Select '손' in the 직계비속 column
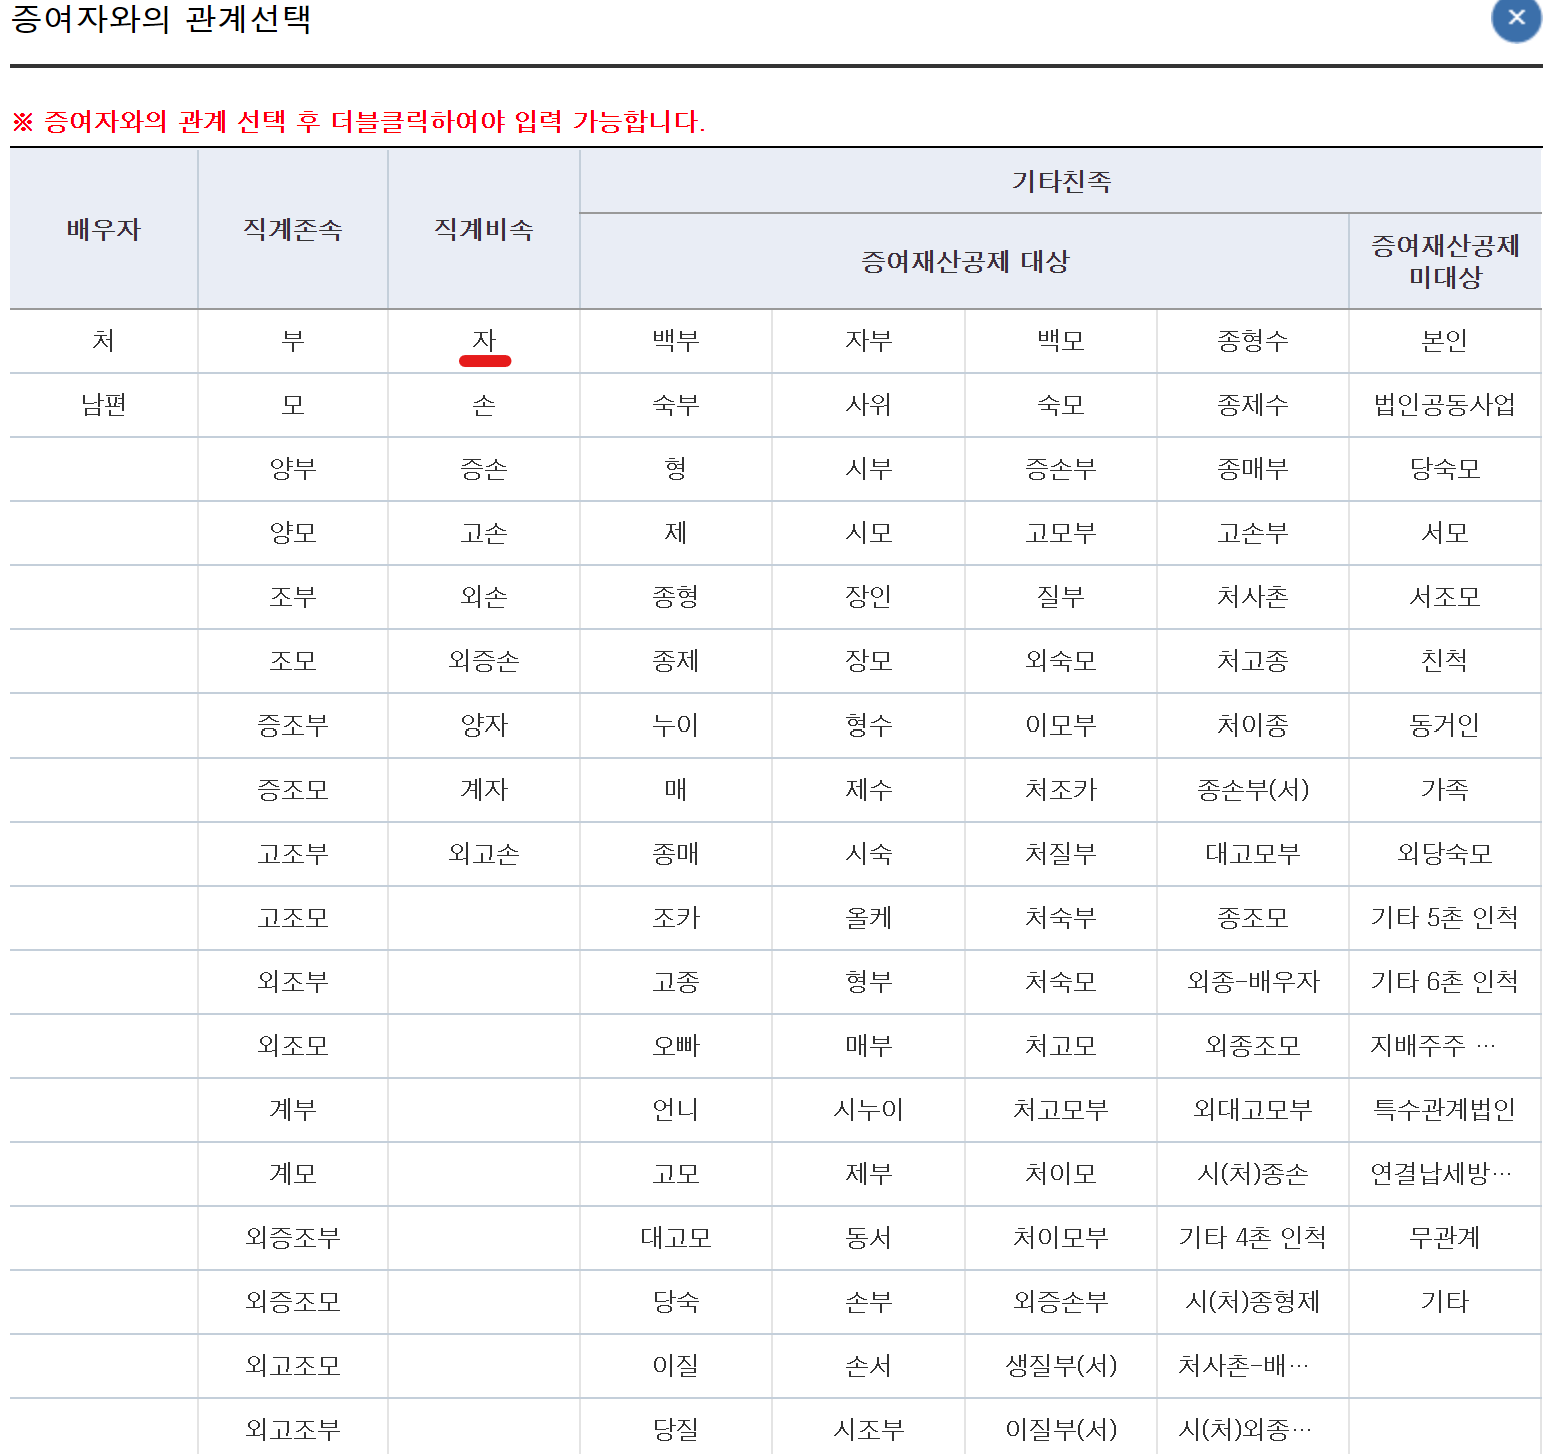The height and width of the screenshot is (1454, 1556). coord(483,405)
